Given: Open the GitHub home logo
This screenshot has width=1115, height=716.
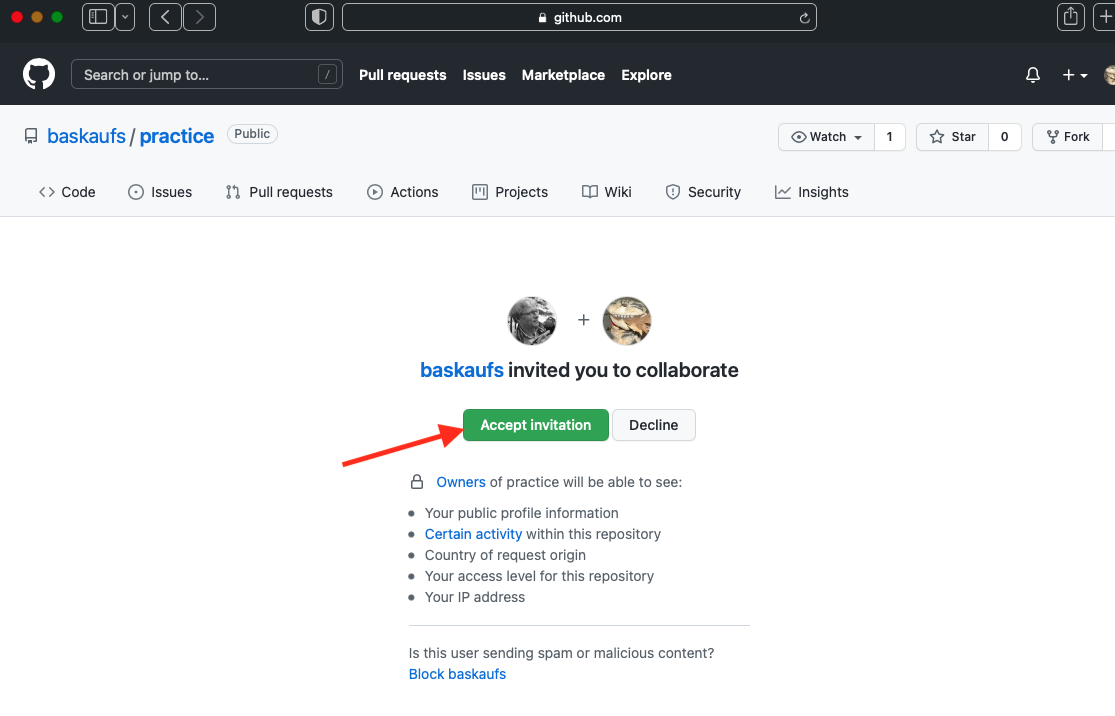Looking at the screenshot, I should pyautogui.click(x=39, y=74).
